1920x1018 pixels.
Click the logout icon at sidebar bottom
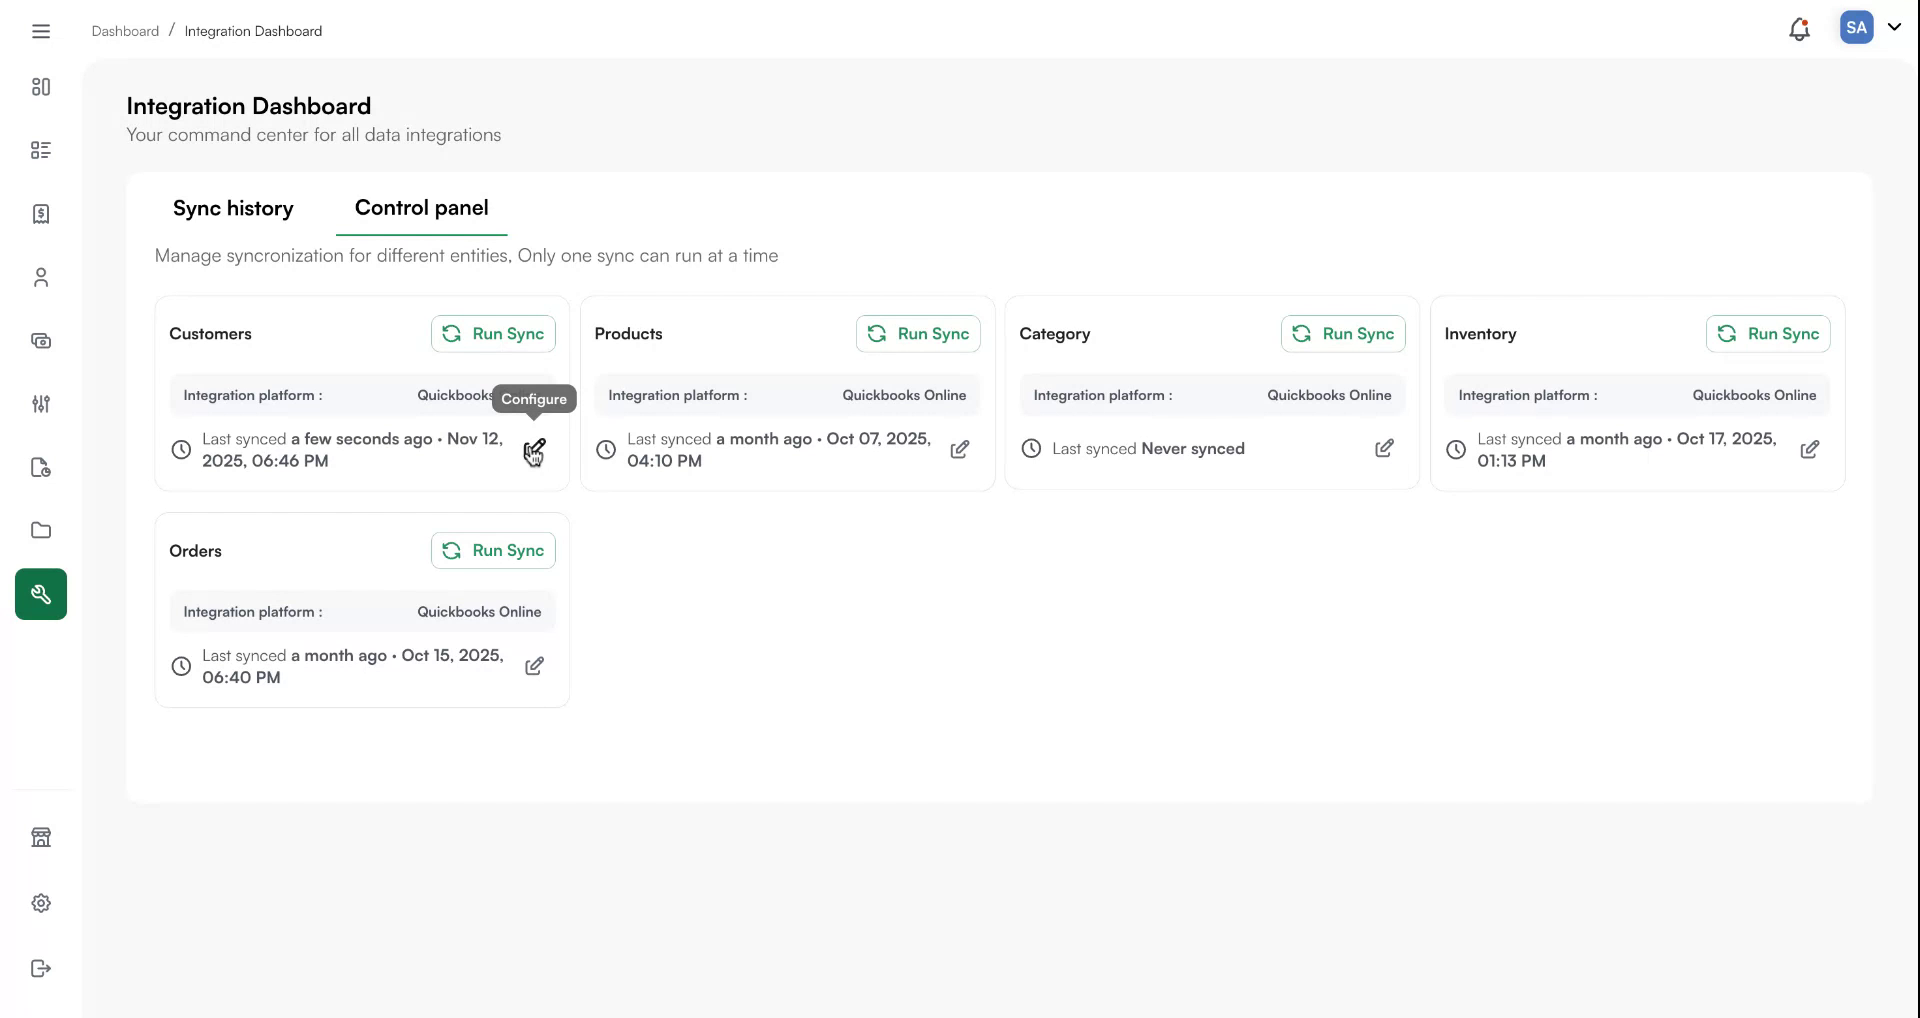coord(41,968)
